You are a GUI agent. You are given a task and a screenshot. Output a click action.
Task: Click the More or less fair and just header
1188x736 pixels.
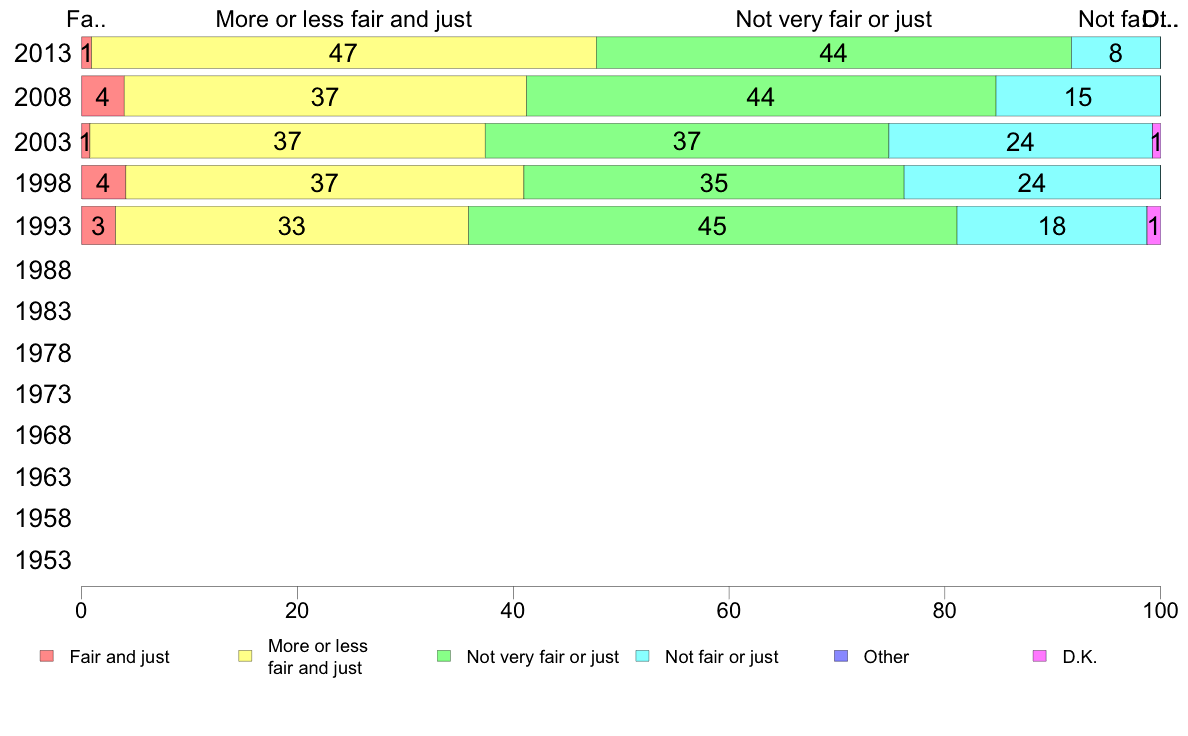coord(344,19)
